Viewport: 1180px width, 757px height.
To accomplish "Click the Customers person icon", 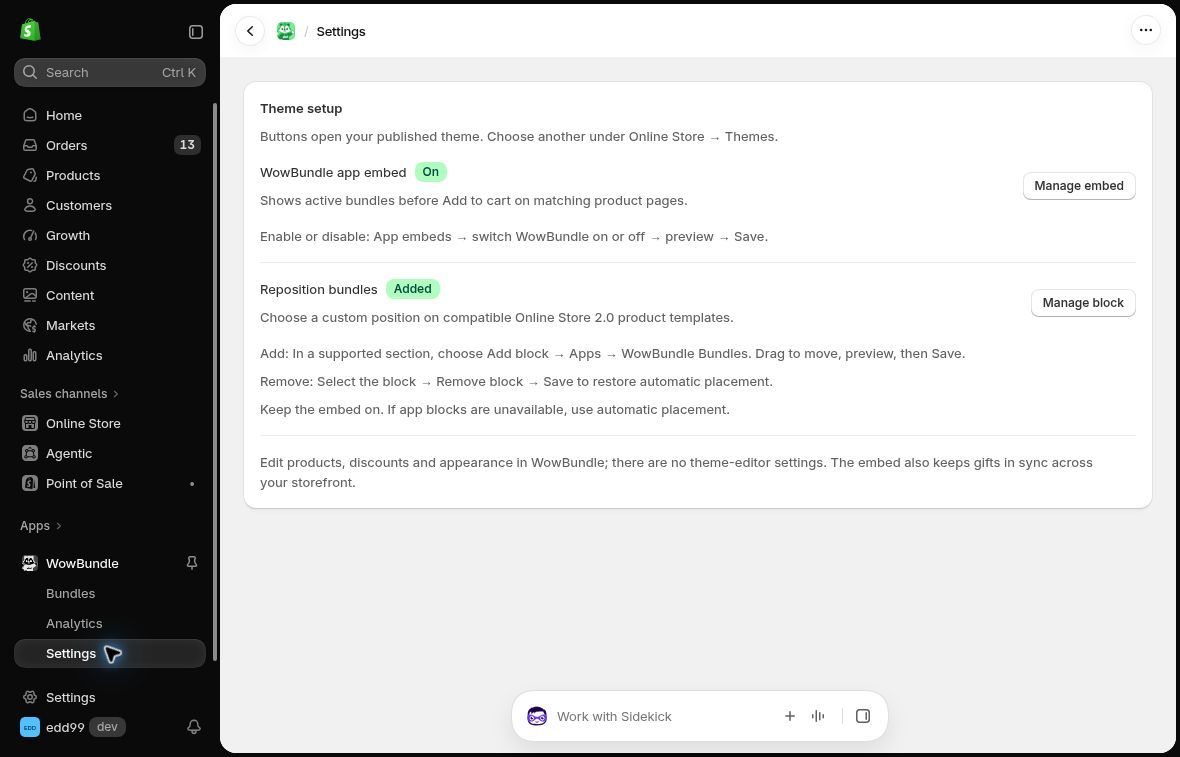I will tap(30, 205).
